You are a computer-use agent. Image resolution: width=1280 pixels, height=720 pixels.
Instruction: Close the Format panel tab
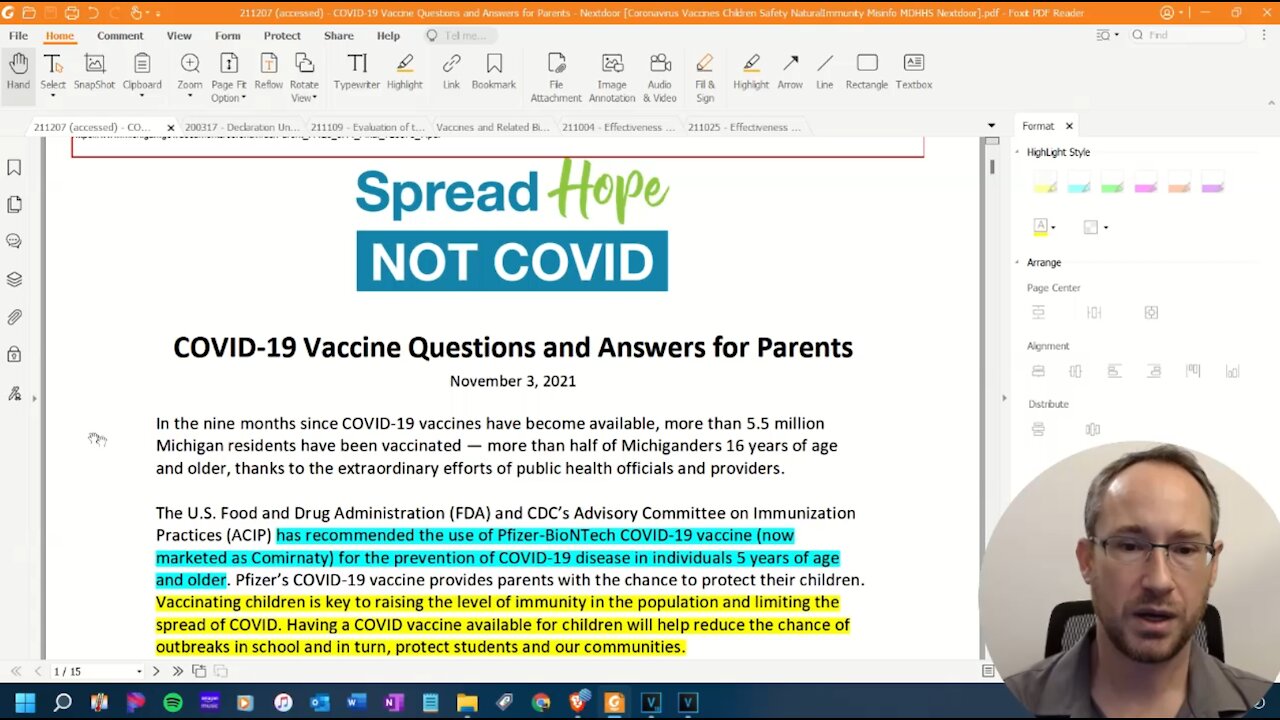click(x=1069, y=126)
